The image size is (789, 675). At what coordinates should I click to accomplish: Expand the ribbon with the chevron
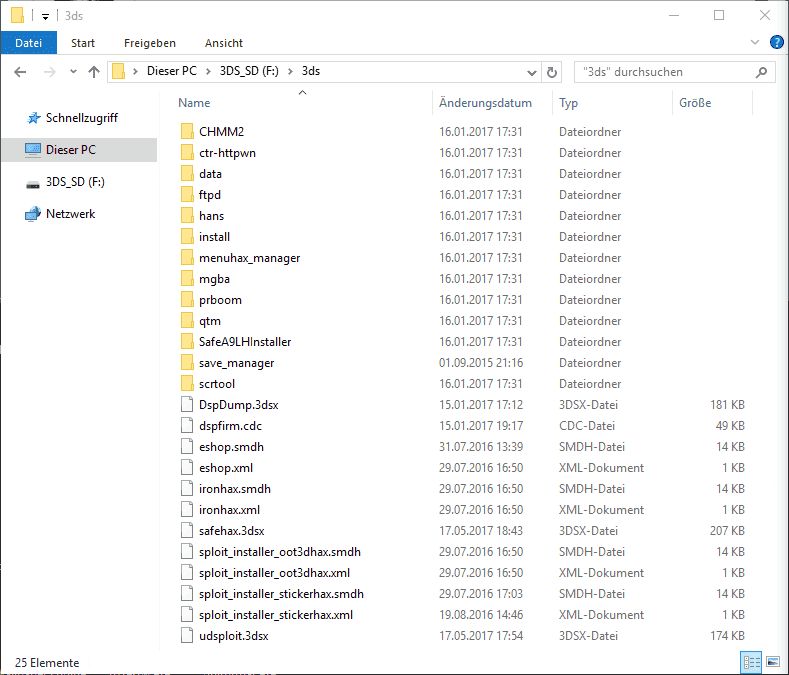tap(755, 42)
